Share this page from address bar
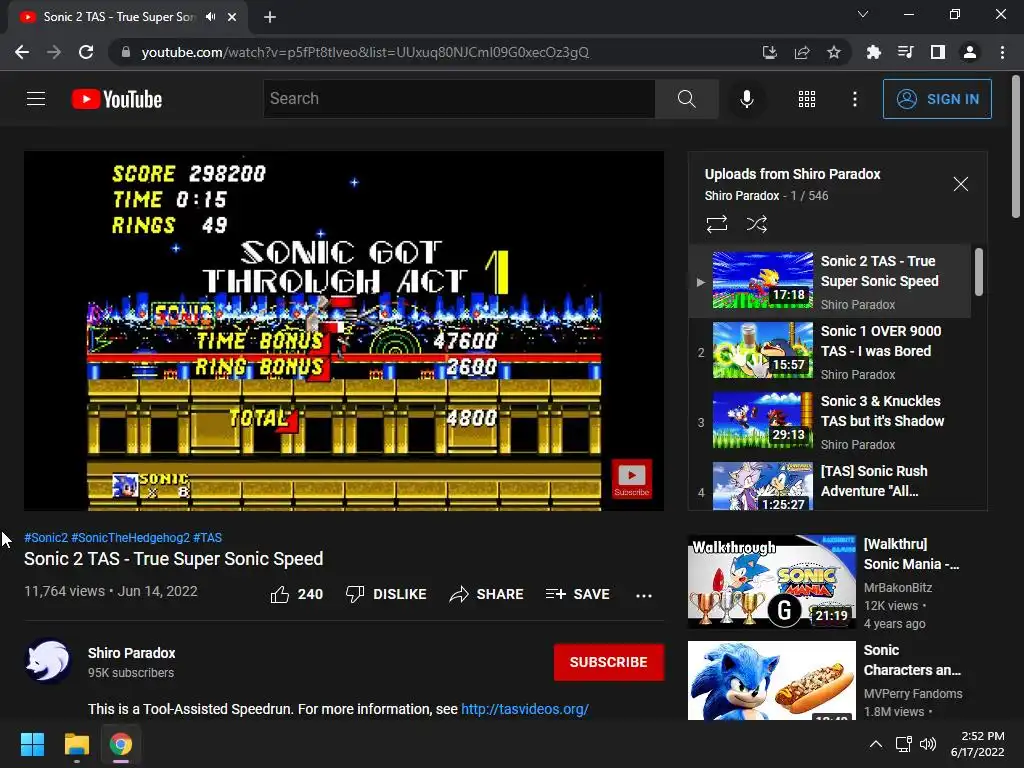The height and width of the screenshot is (768, 1024). point(802,52)
